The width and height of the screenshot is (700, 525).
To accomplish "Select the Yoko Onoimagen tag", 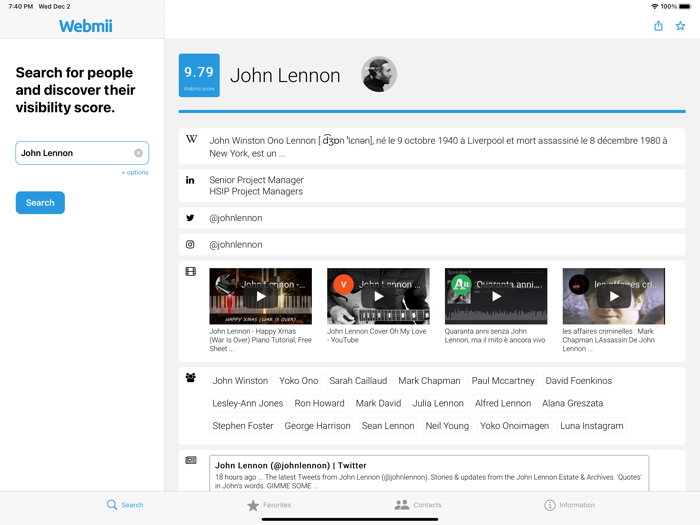I will click(x=515, y=426).
